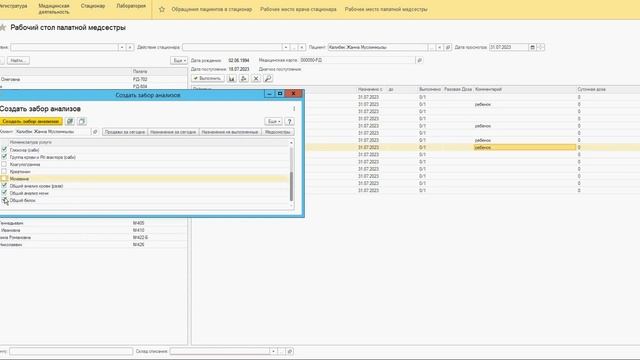The height and width of the screenshot is (360, 640).
Task: Open the calendar of the Дата просмотра field
Action: click(x=532, y=47)
